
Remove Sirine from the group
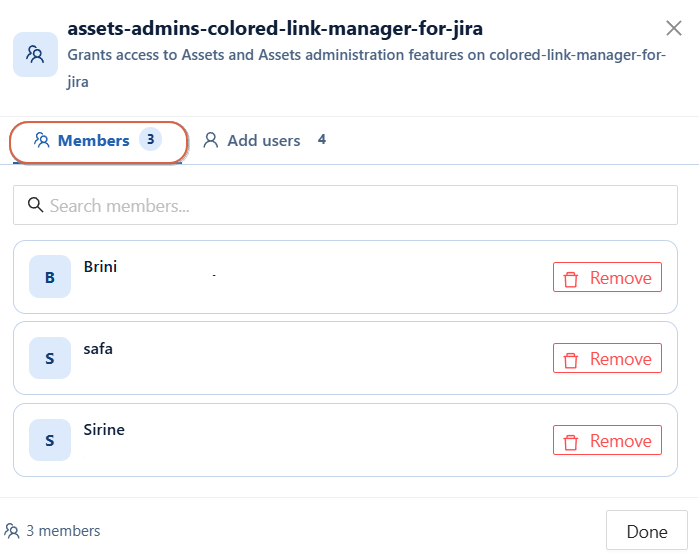tap(607, 441)
